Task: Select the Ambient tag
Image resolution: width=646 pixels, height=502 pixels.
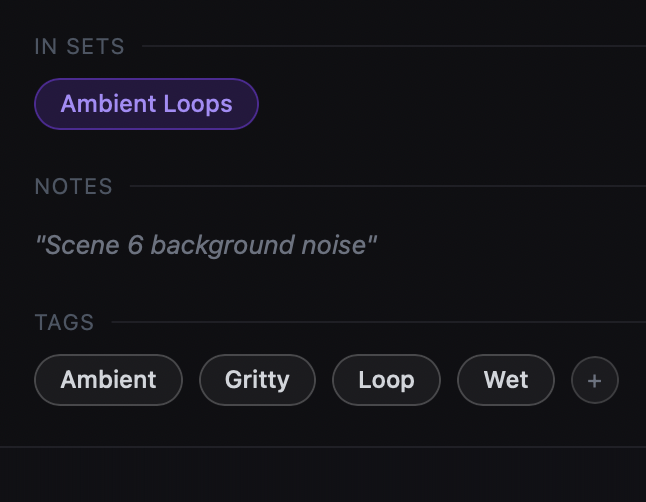Action: click(x=108, y=380)
